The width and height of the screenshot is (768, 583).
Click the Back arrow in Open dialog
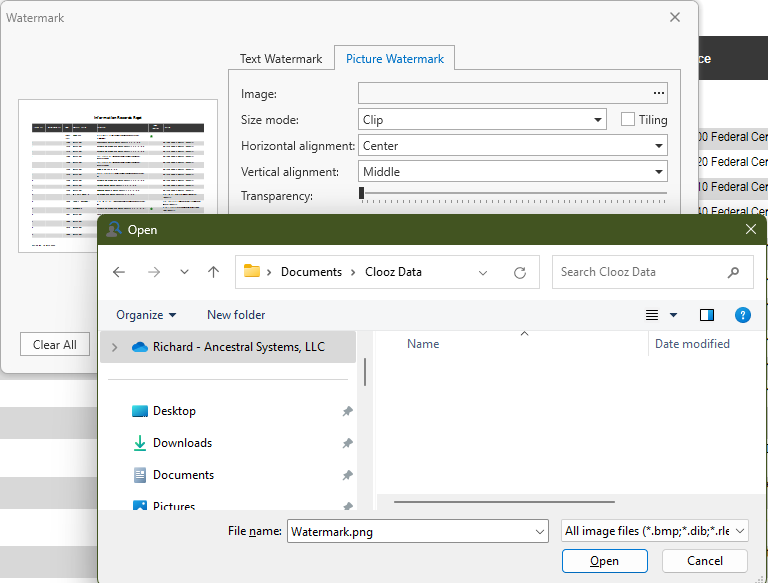(x=119, y=272)
